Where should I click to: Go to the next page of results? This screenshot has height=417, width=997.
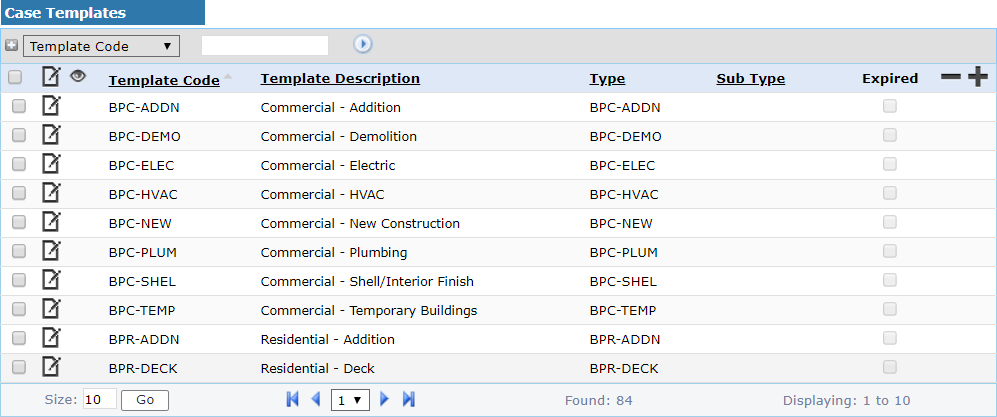(x=385, y=399)
